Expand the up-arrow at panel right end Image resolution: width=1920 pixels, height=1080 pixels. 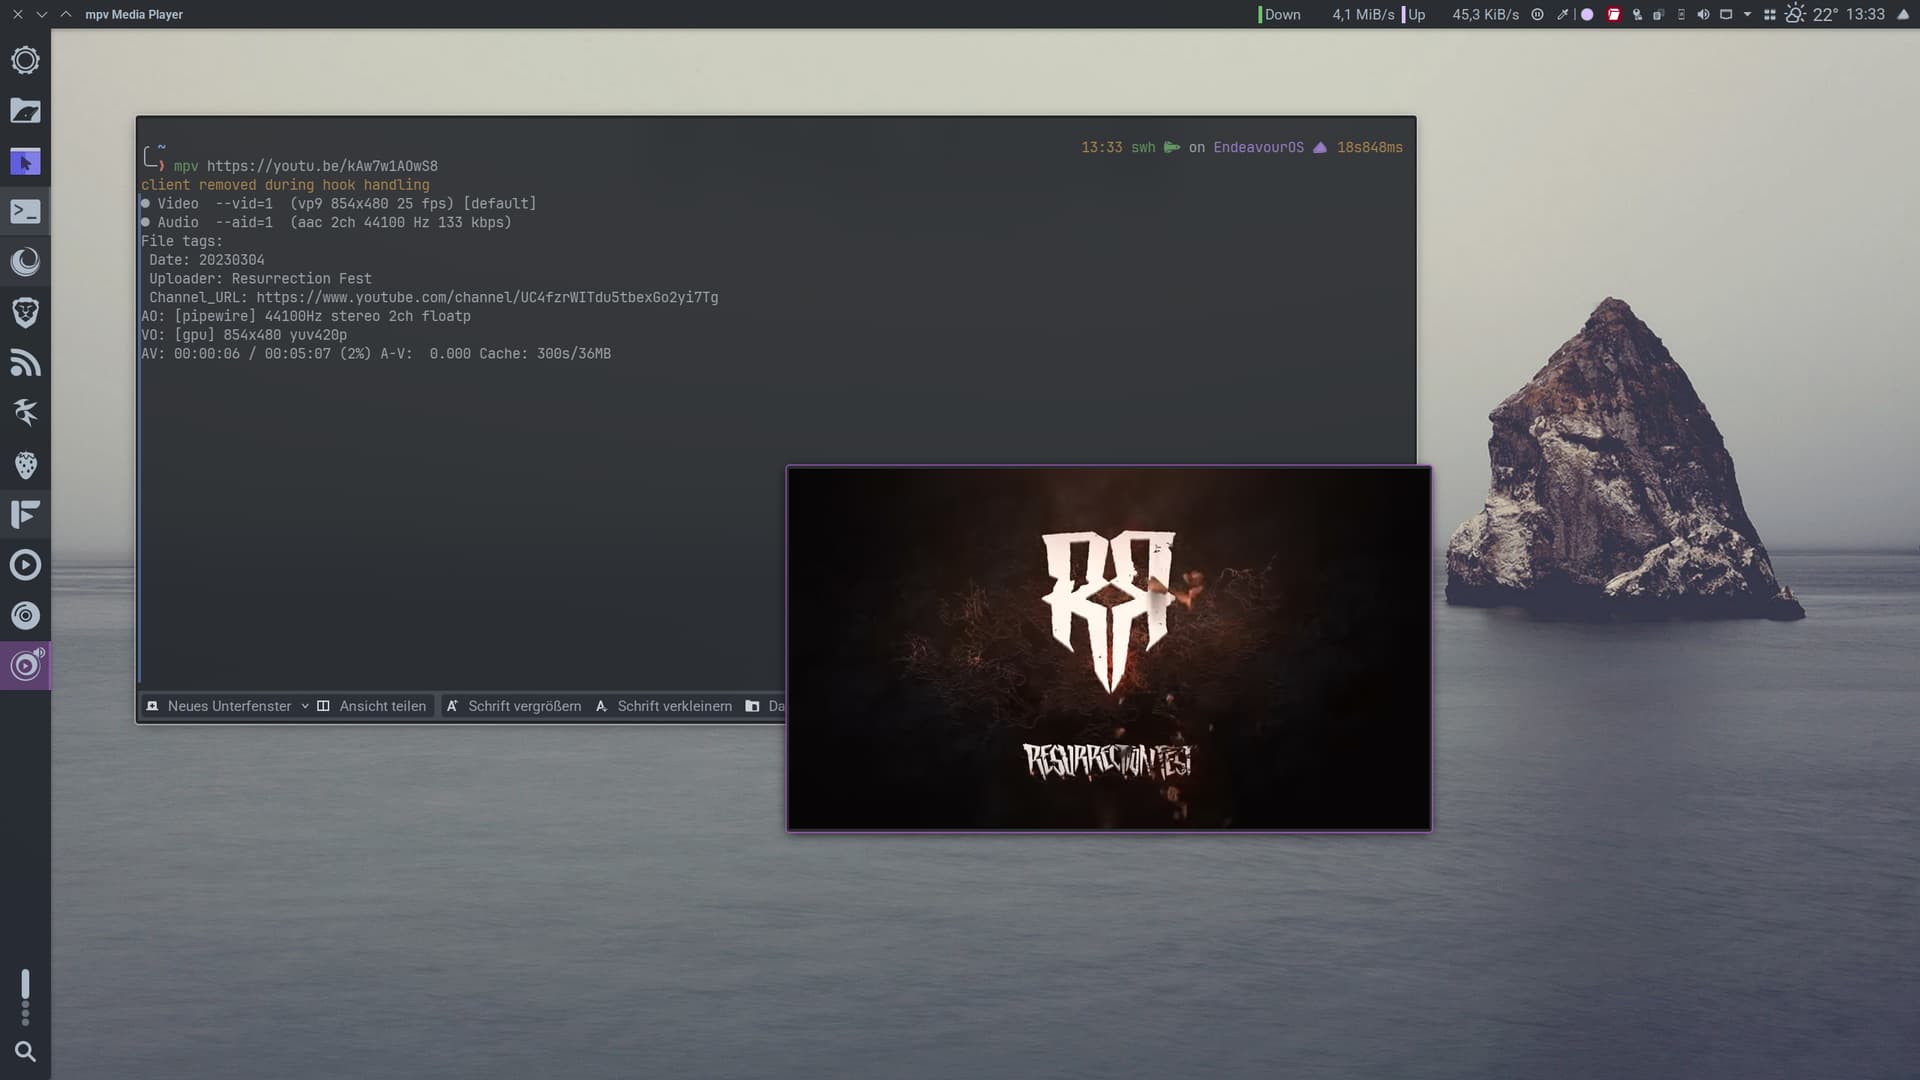coord(1903,14)
